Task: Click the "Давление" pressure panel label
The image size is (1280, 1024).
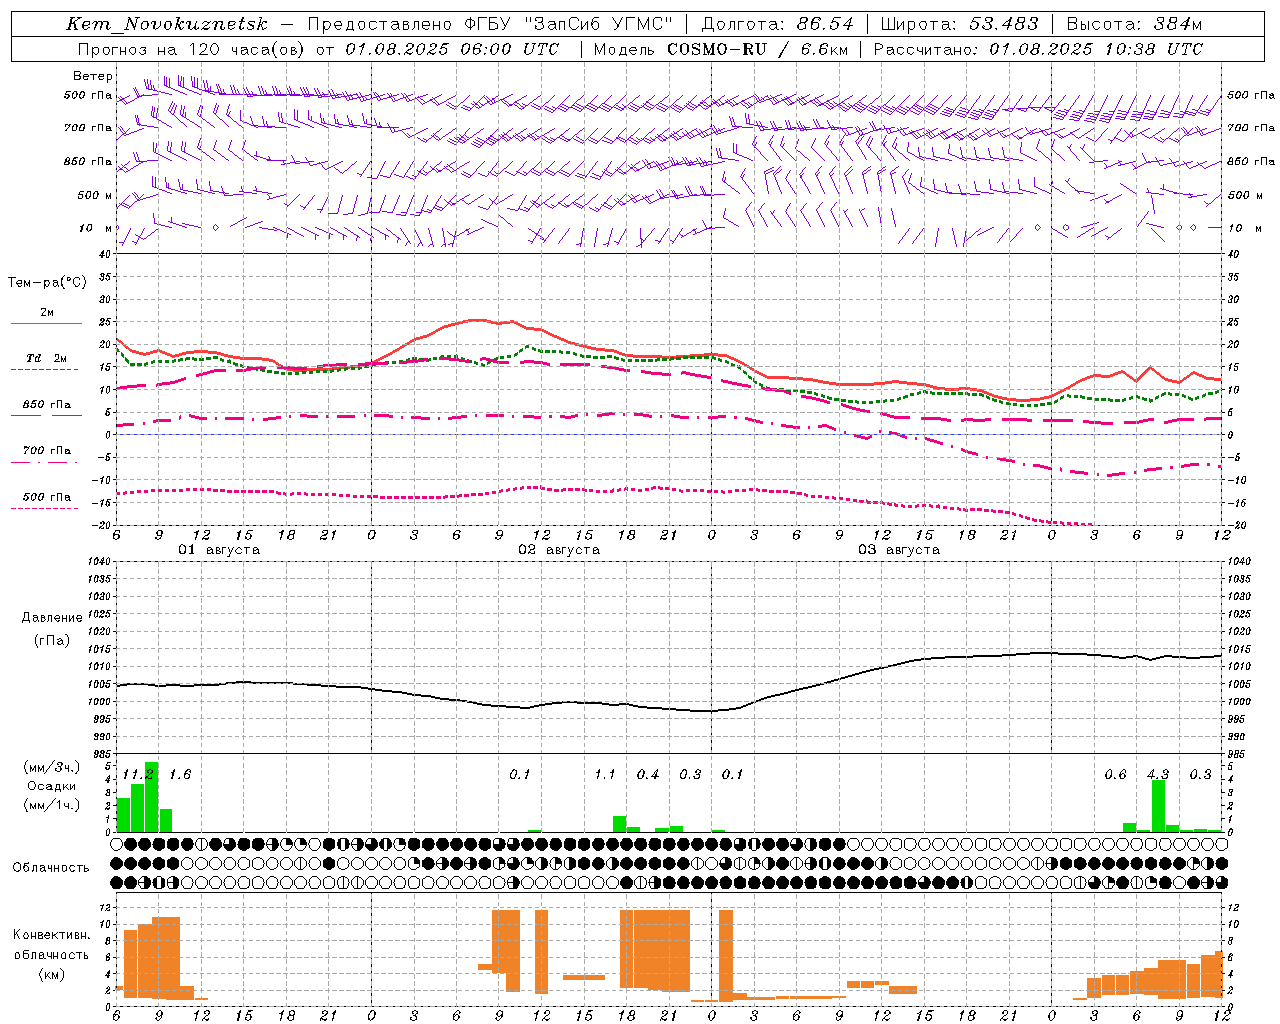Action: [x=52, y=618]
